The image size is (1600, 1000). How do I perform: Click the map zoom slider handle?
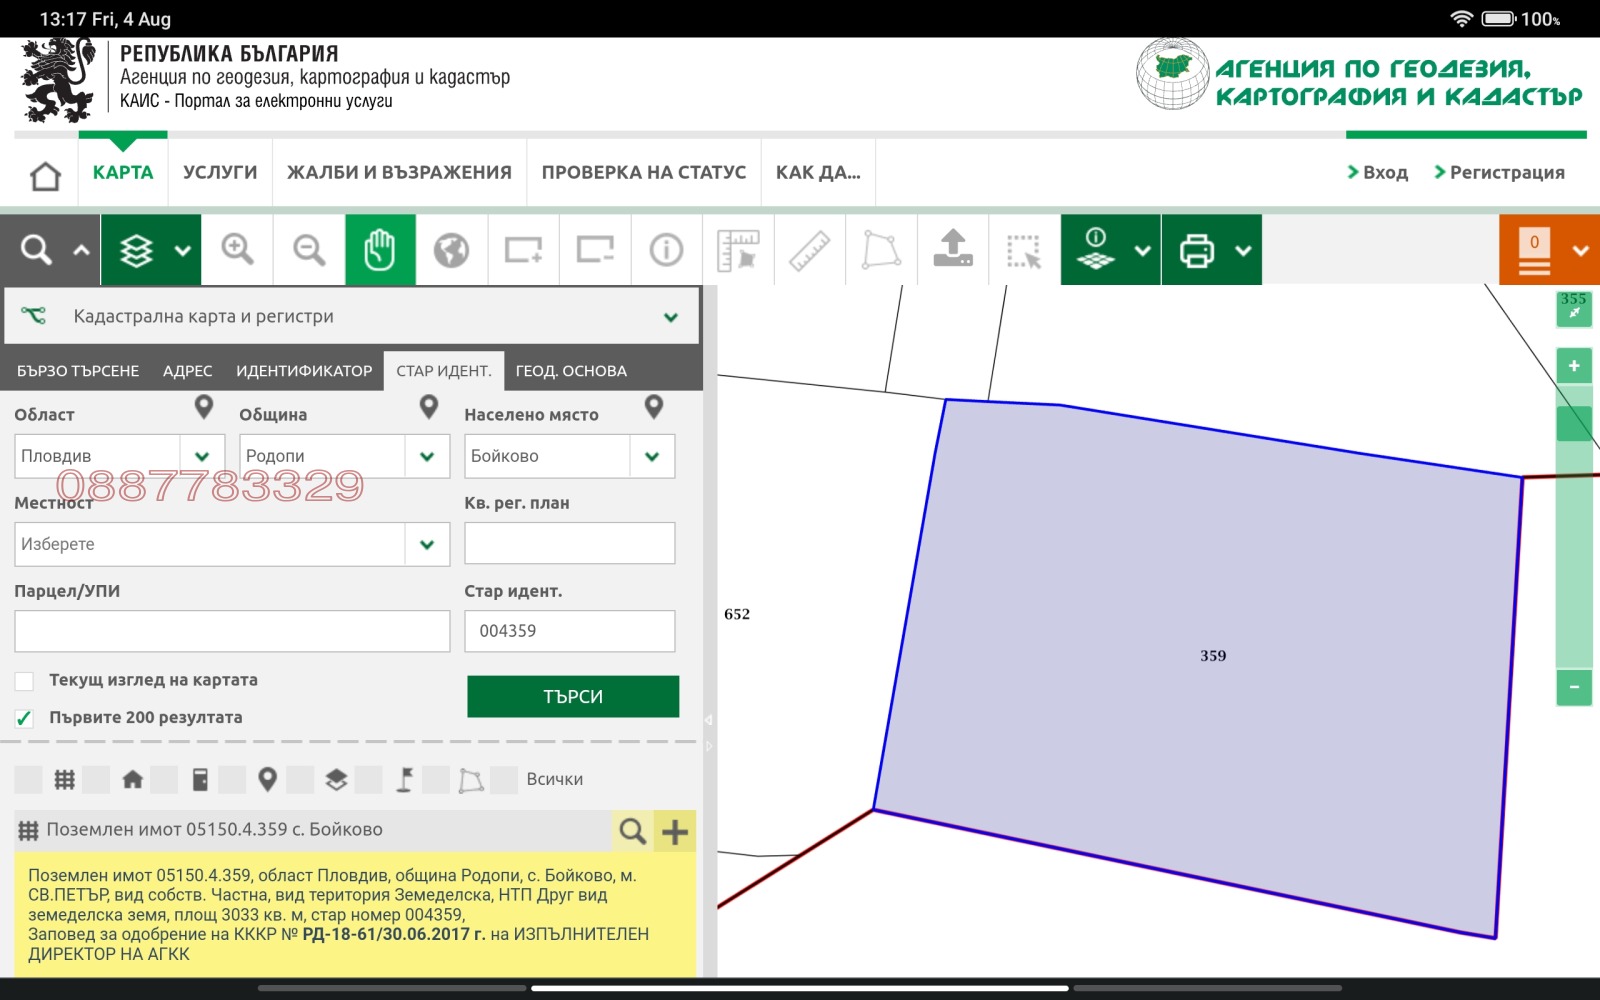[x=1573, y=423]
